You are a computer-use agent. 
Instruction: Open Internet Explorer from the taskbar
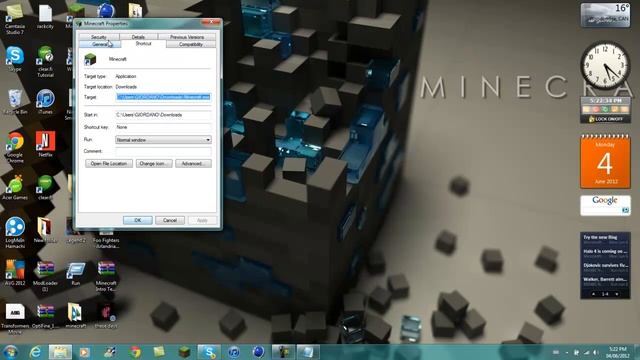click(x=36, y=352)
